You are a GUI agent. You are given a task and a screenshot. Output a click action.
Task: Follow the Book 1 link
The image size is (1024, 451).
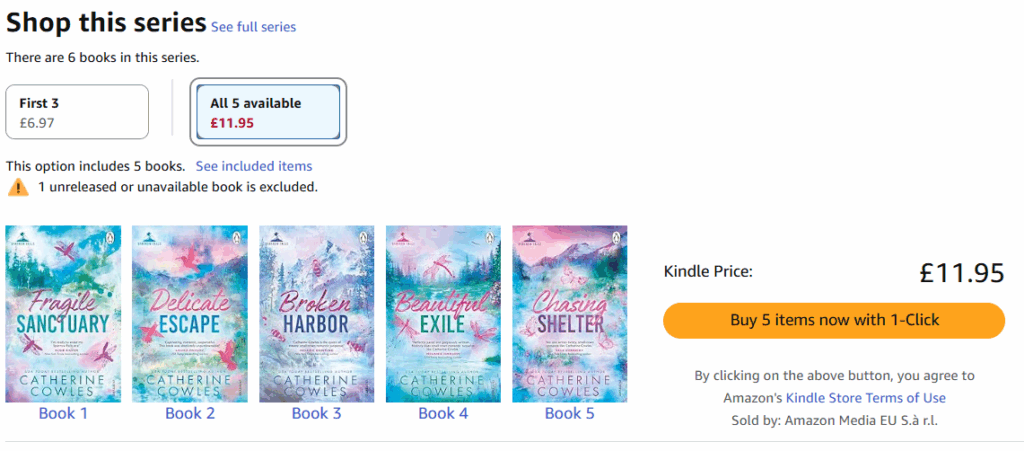(63, 413)
